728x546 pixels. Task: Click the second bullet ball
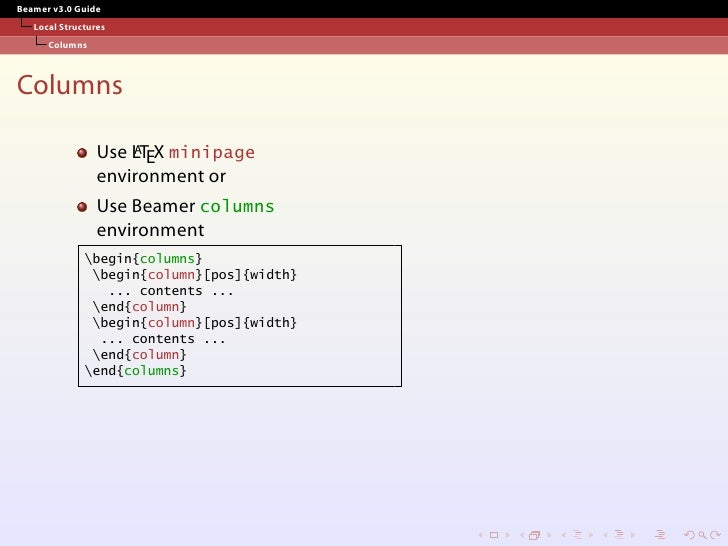coord(82,207)
